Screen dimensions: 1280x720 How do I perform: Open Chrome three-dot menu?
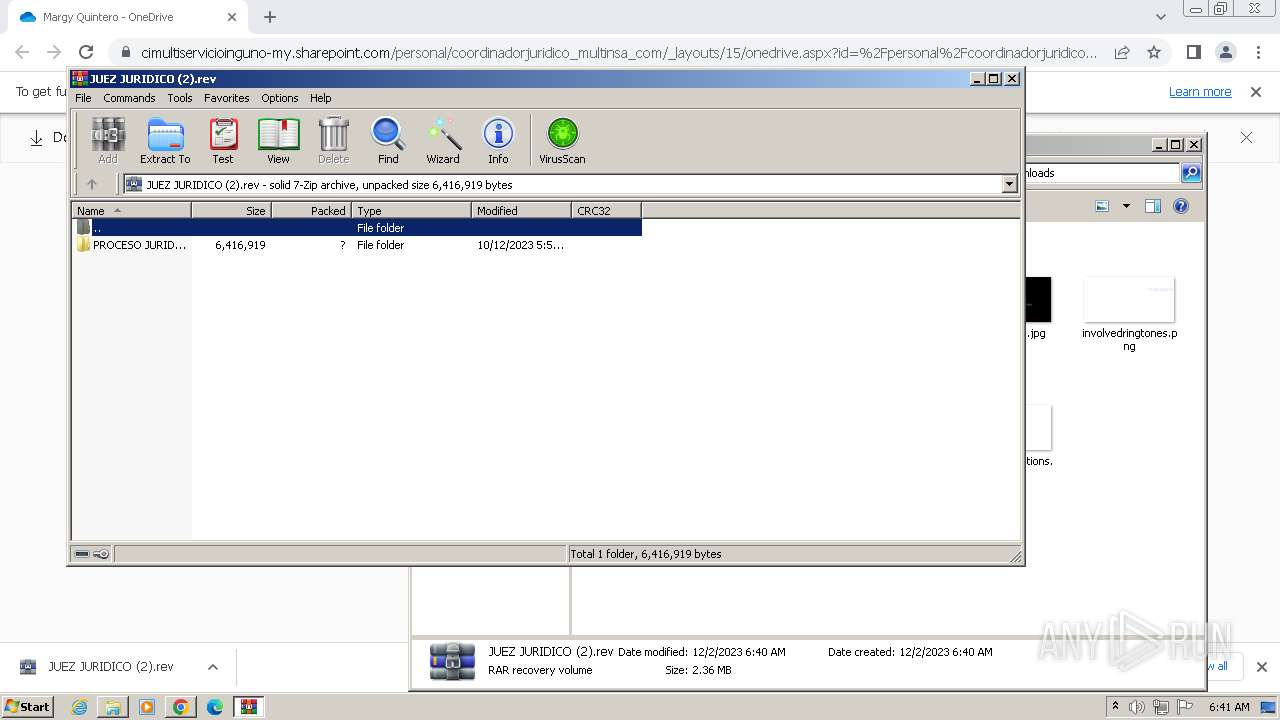pyautogui.click(x=1257, y=52)
